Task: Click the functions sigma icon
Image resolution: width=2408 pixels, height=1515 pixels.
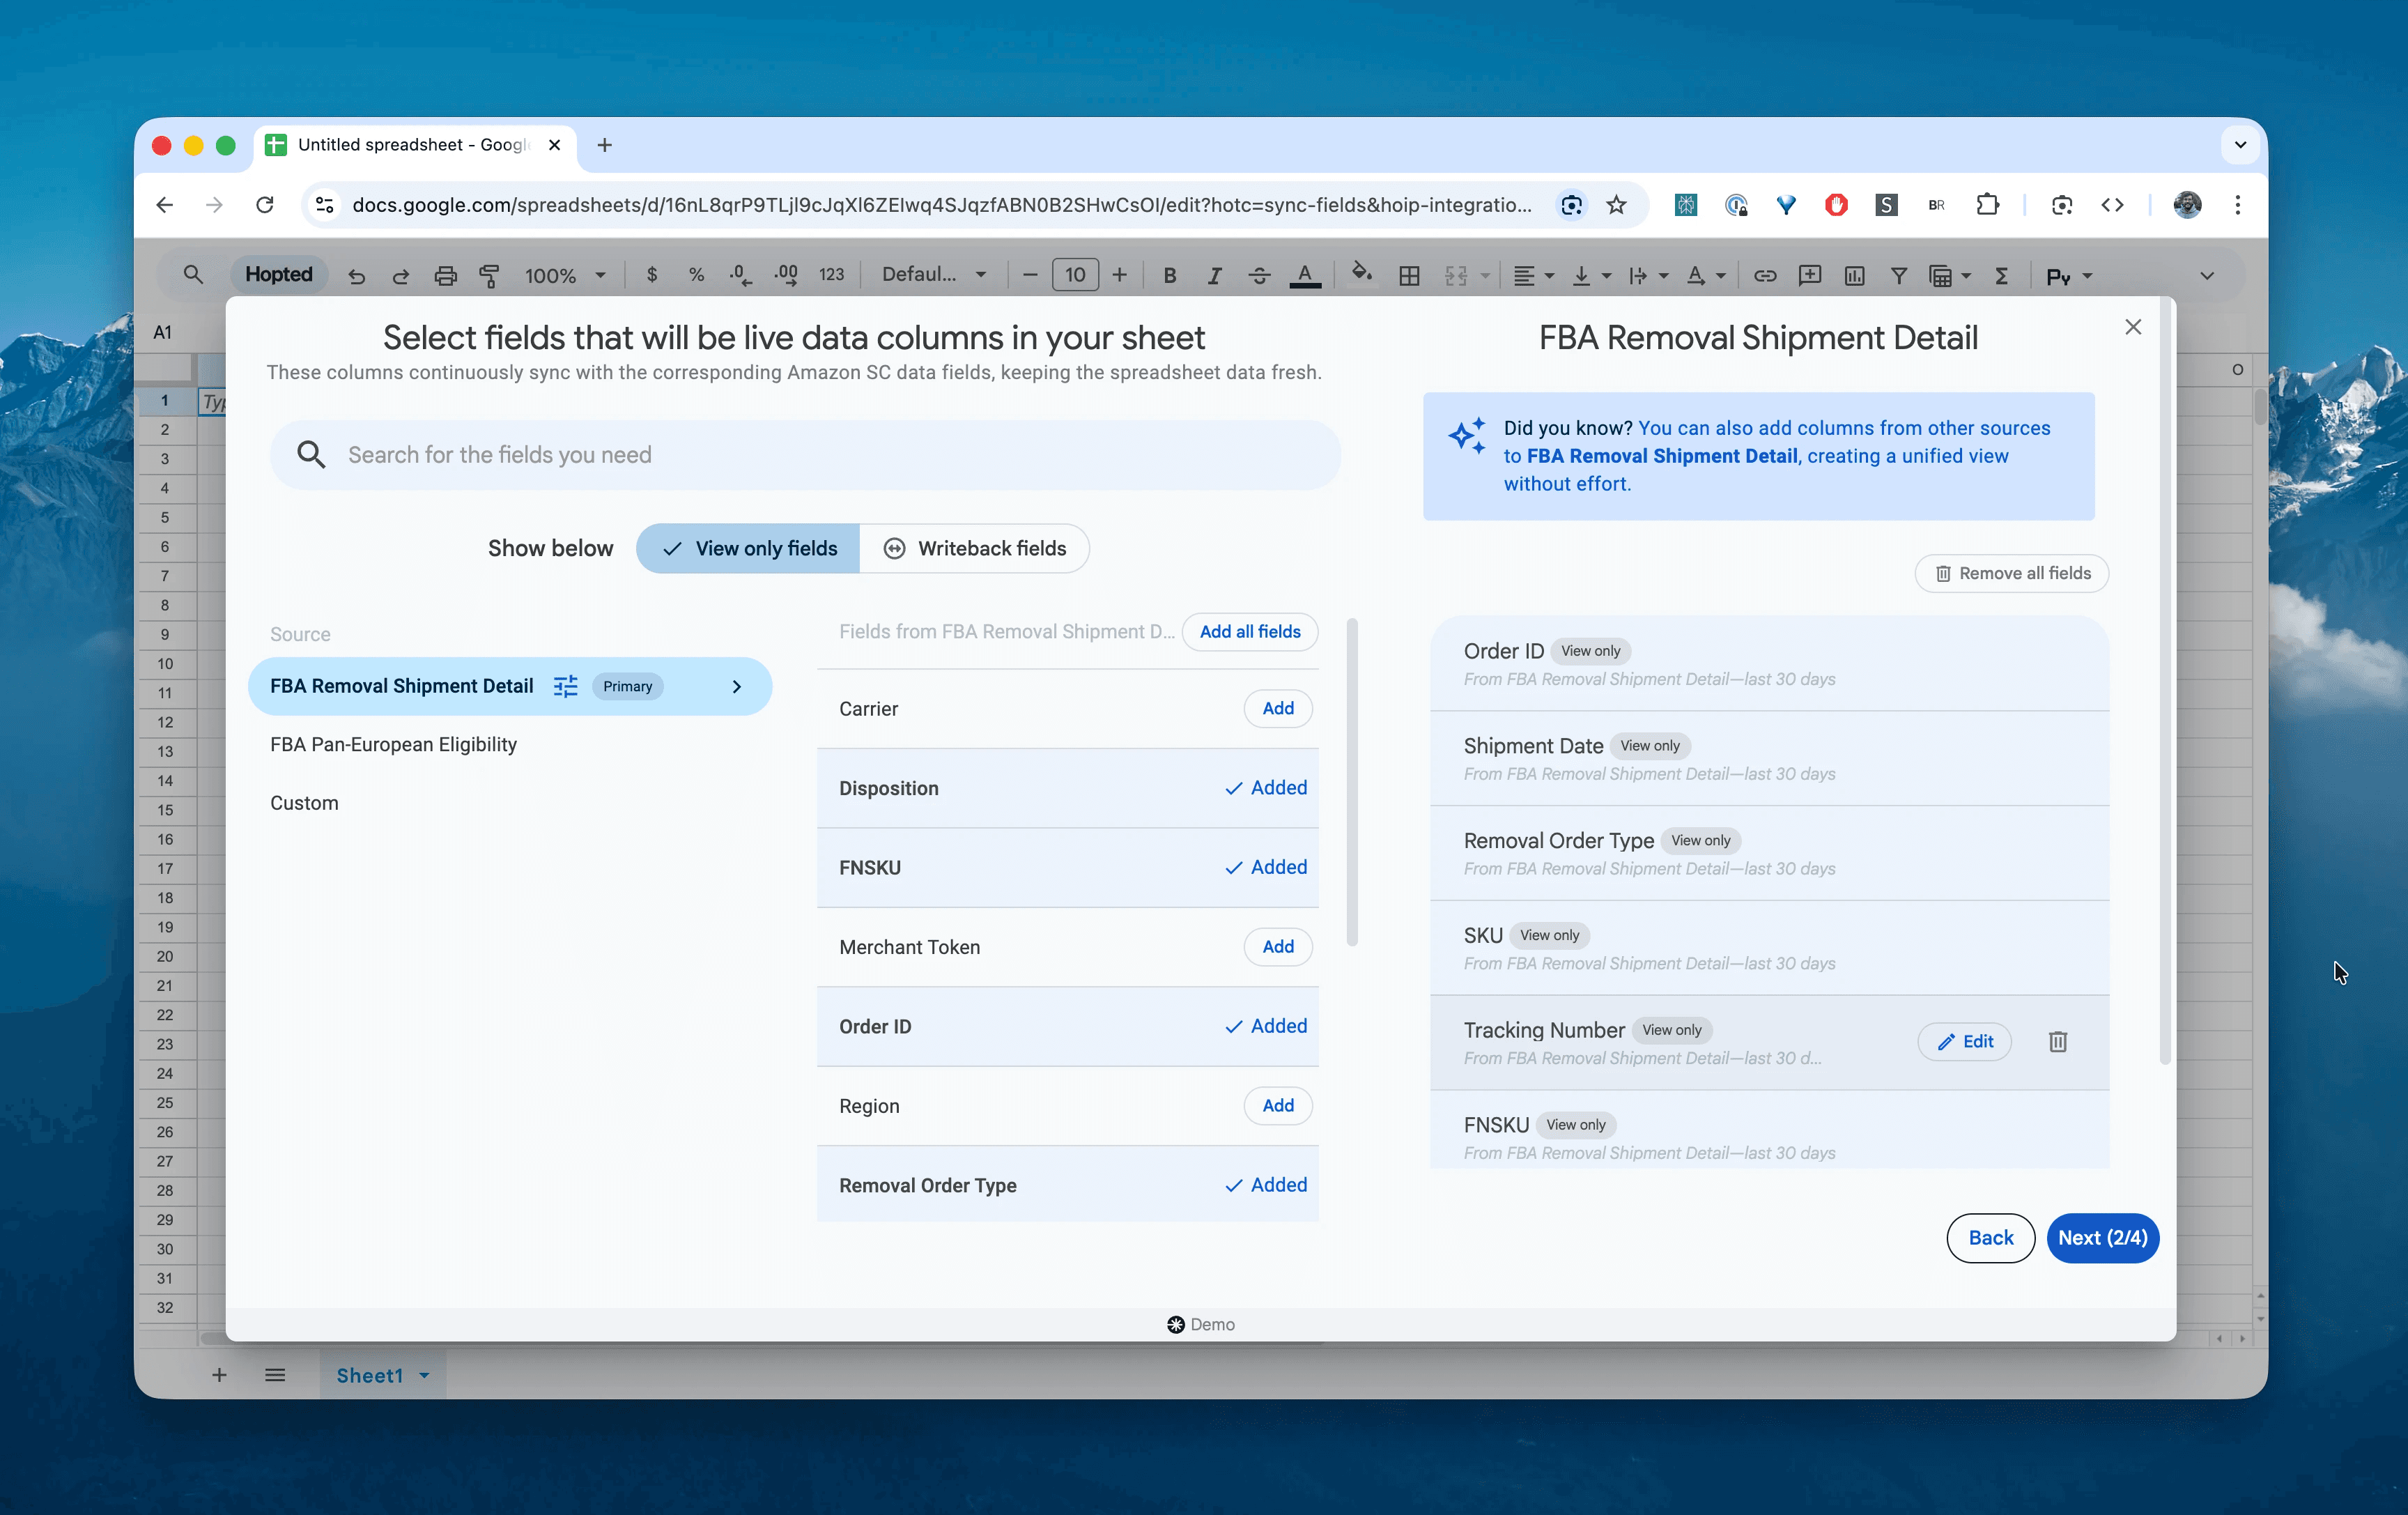Action: 2002,276
